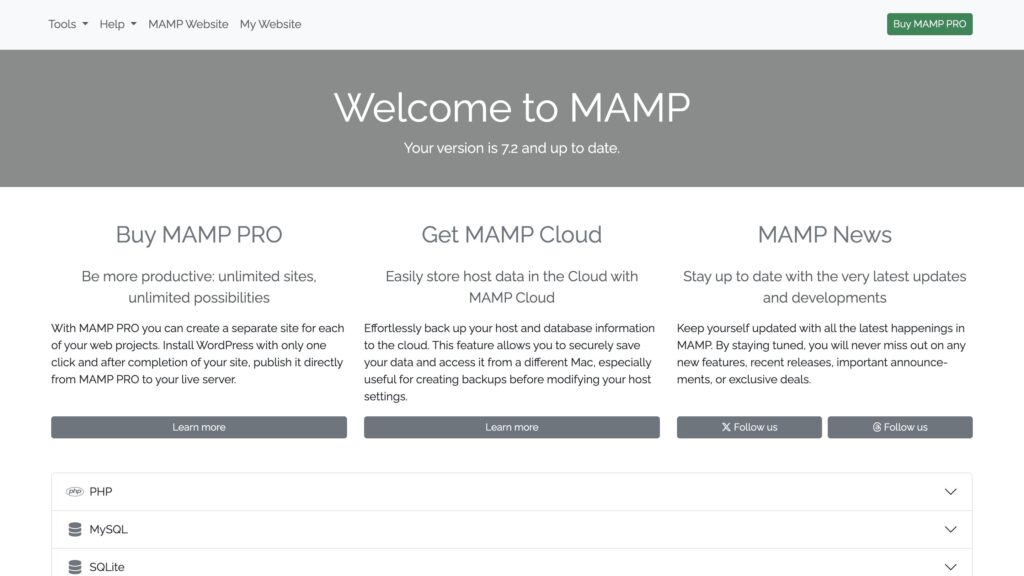Click Learn more under Buy MAMP PRO
The height and width of the screenshot is (576, 1024).
pyautogui.click(x=199, y=427)
